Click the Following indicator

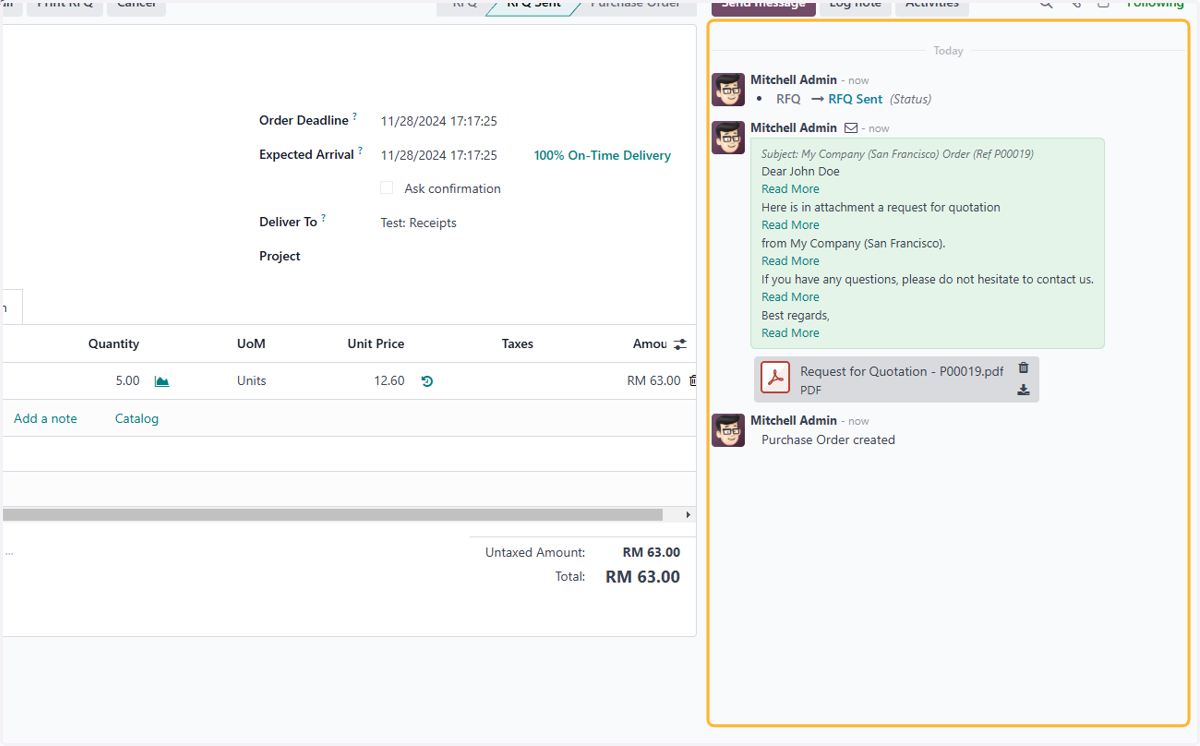[x=1155, y=4]
